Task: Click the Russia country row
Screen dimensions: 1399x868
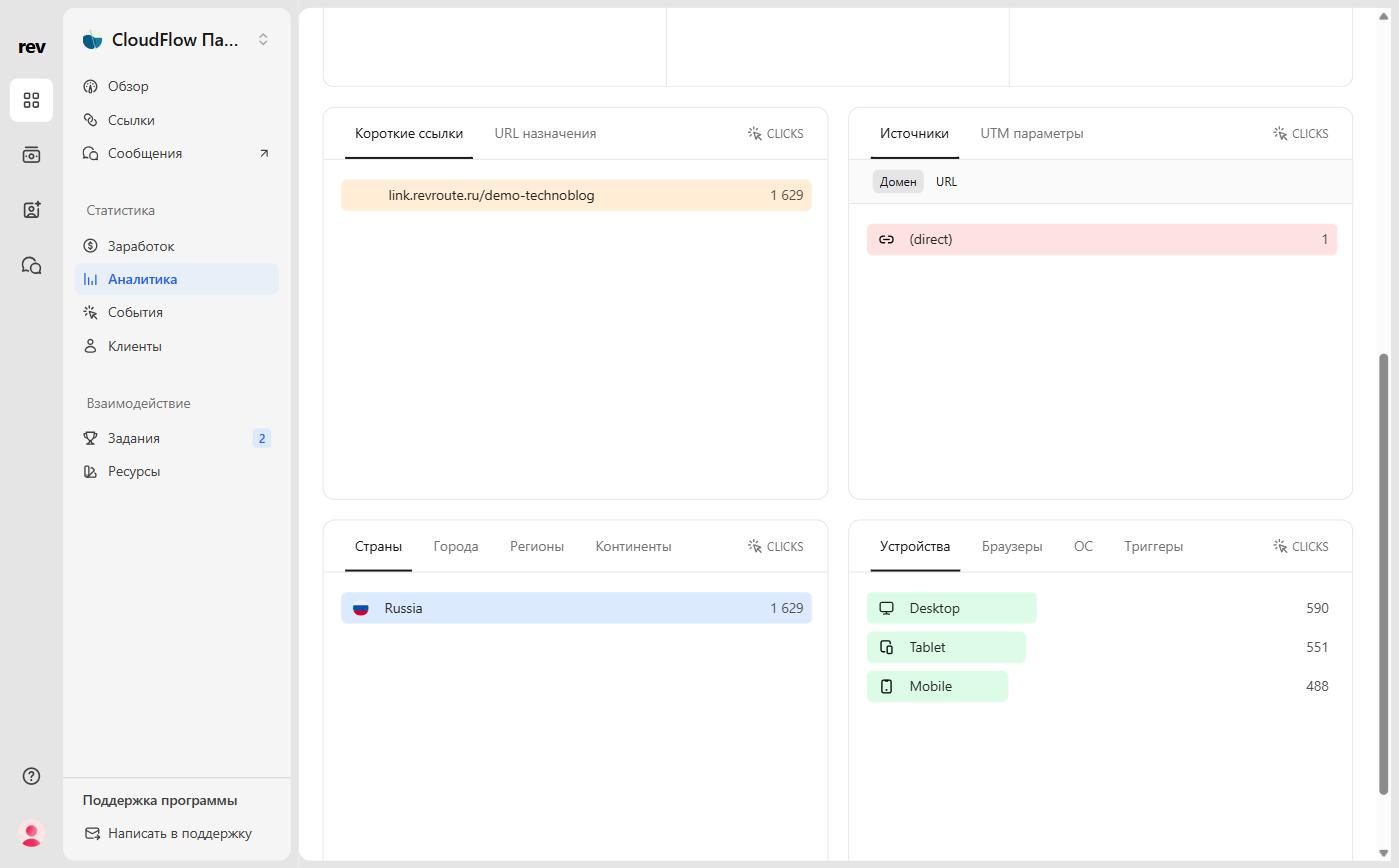Action: click(x=576, y=608)
